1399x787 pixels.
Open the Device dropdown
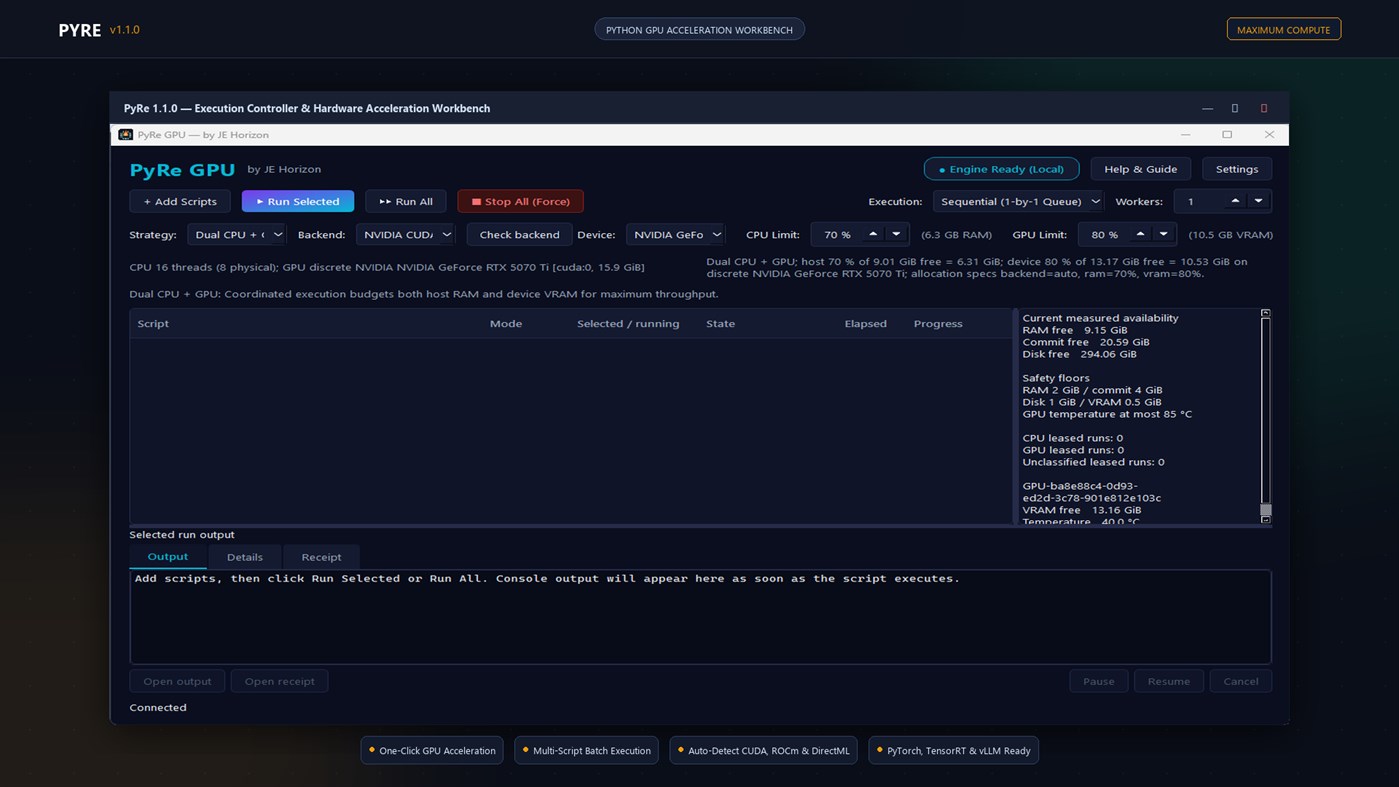[675, 234]
